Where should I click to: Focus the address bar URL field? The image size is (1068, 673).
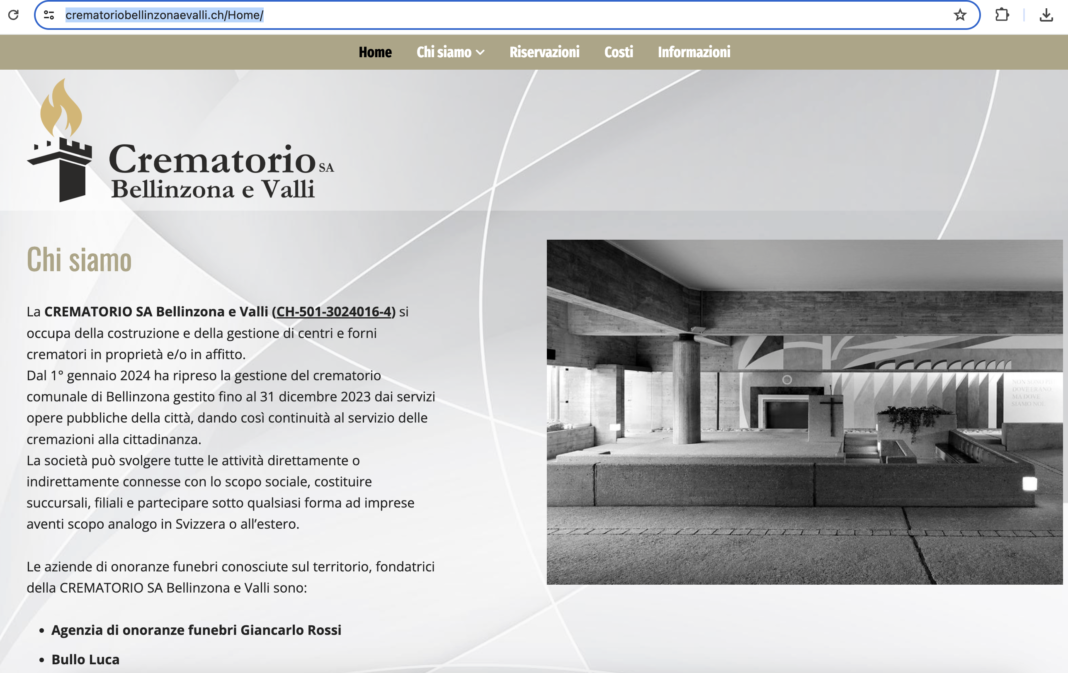coord(500,15)
